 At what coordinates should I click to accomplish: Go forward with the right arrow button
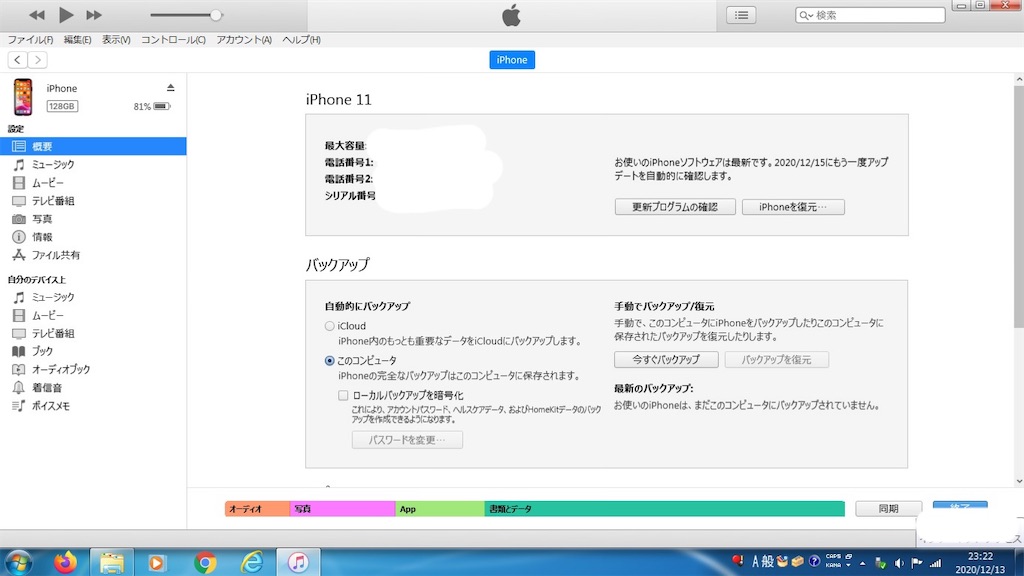pyautogui.click(x=38, y=60)
